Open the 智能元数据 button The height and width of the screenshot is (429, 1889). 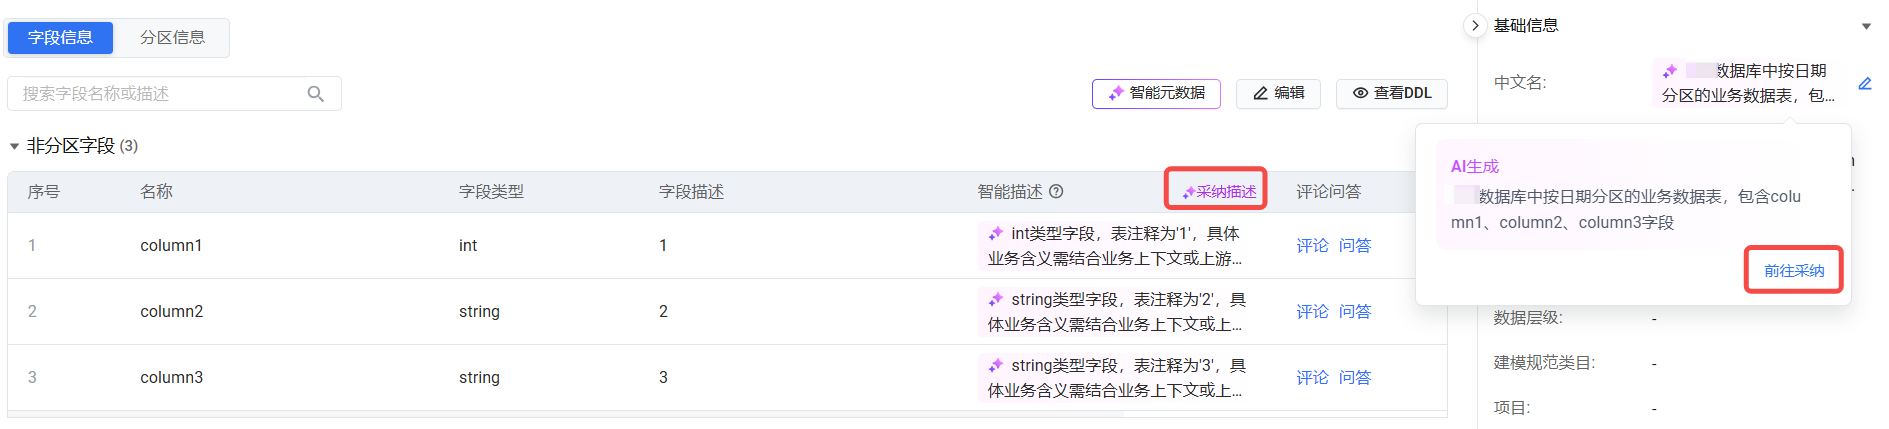(x=1156, y=93)
